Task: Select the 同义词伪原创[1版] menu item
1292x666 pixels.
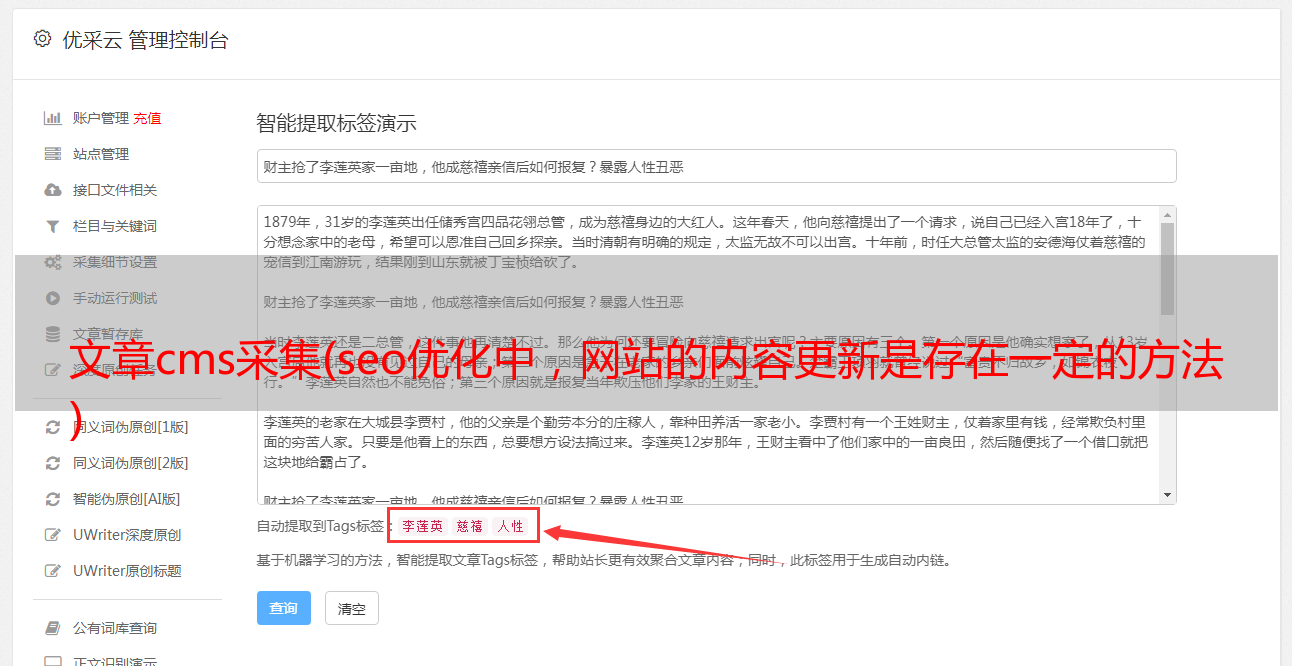Action: tap(130, 427)
